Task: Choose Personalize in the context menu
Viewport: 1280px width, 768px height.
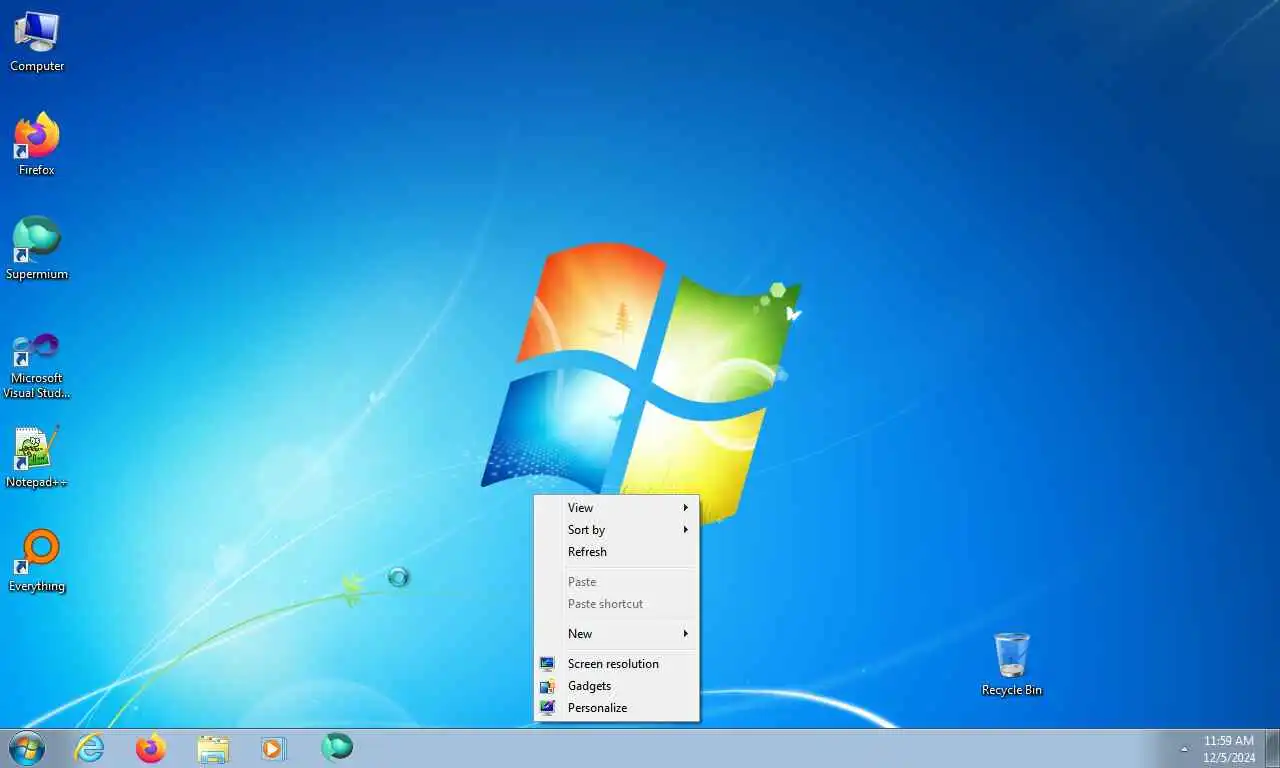Action: click(616, 708)
